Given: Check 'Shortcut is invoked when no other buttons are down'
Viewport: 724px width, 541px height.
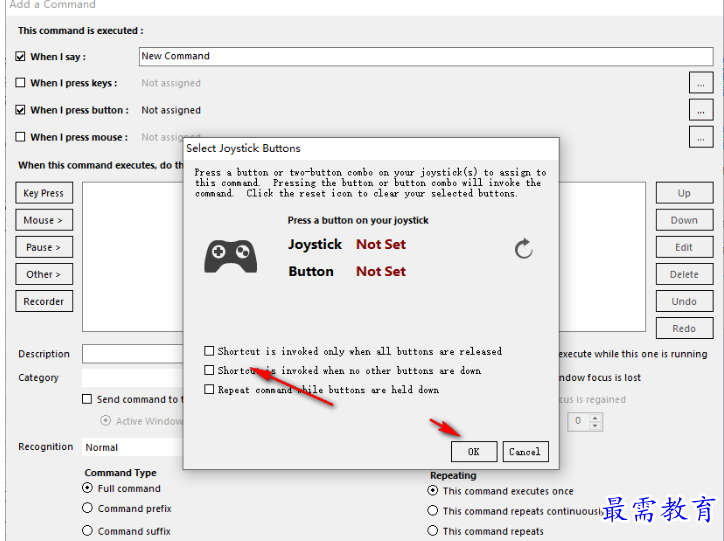Looking at the screenshot, I should click(209, 370).
